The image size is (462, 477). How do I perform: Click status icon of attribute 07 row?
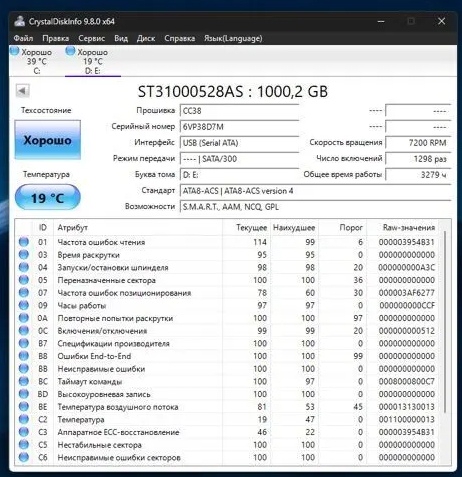coord(24,292)
